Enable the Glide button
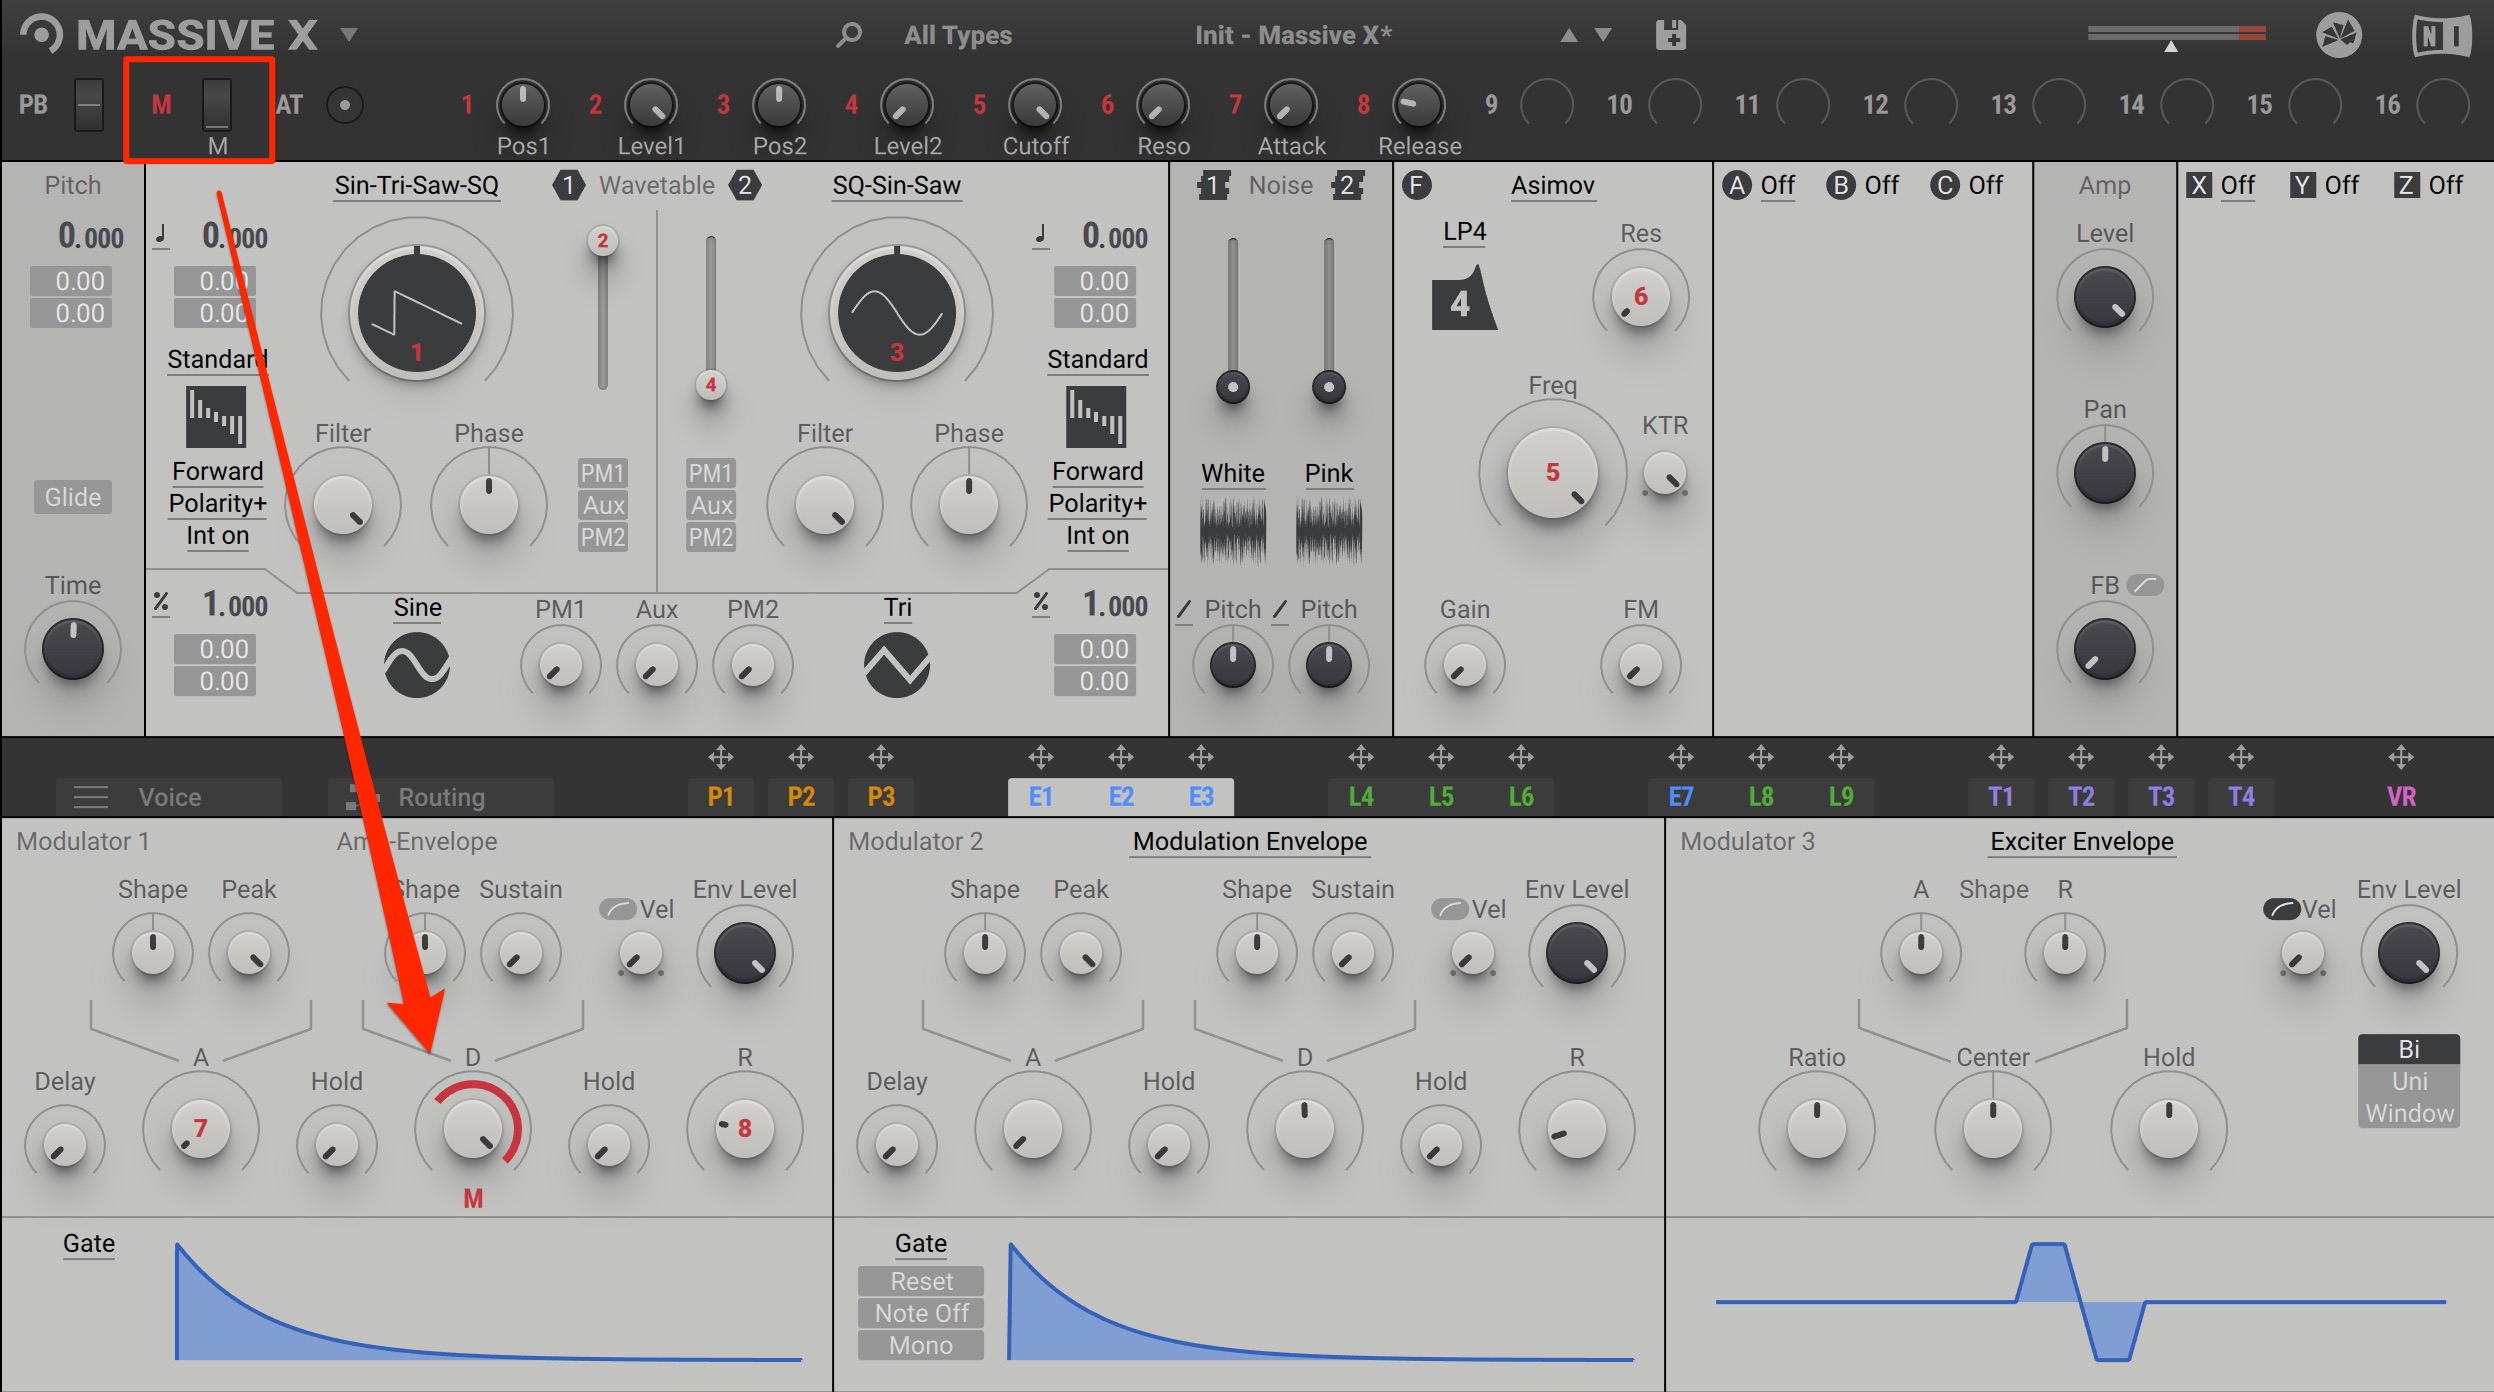The height and width of the screenshot is (1392, 2494). tap(73, 497)
